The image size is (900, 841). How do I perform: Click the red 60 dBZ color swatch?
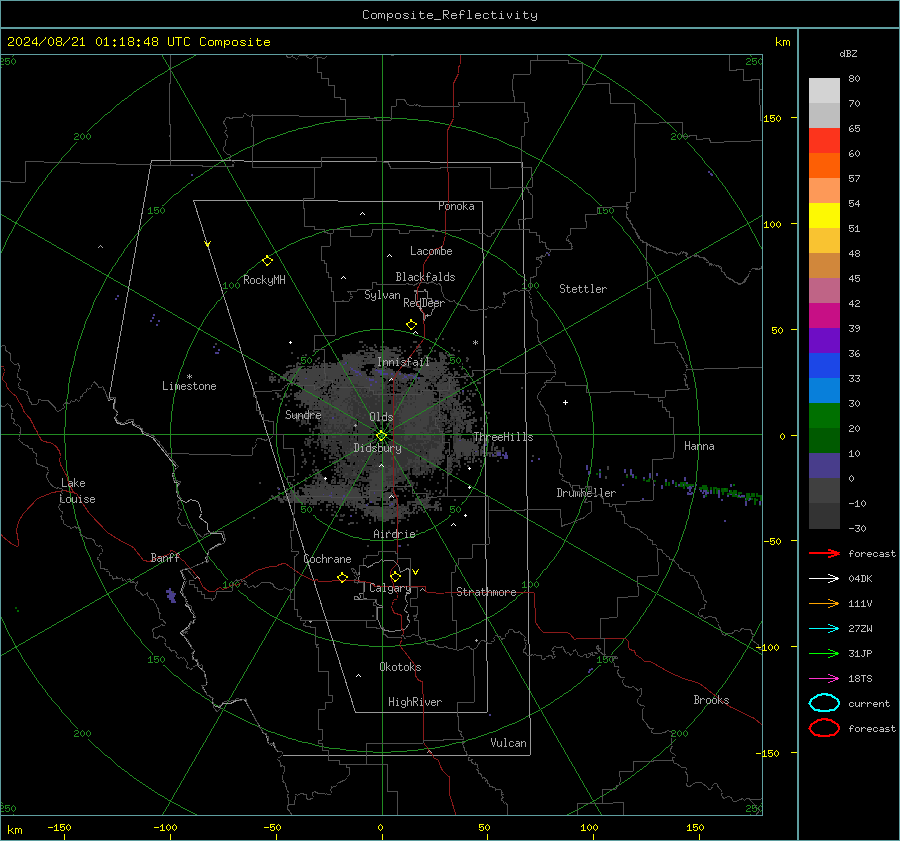[x=824, y=141]
